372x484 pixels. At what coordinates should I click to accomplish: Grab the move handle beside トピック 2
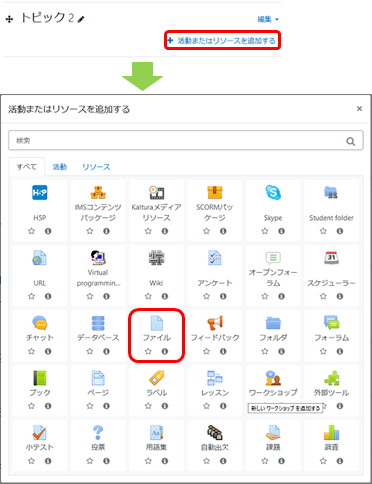point(9,19)
